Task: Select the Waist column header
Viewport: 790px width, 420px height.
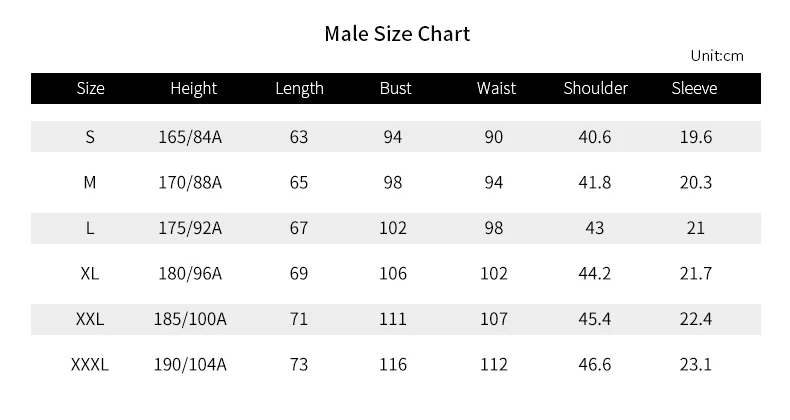Action: click(496, 88)
